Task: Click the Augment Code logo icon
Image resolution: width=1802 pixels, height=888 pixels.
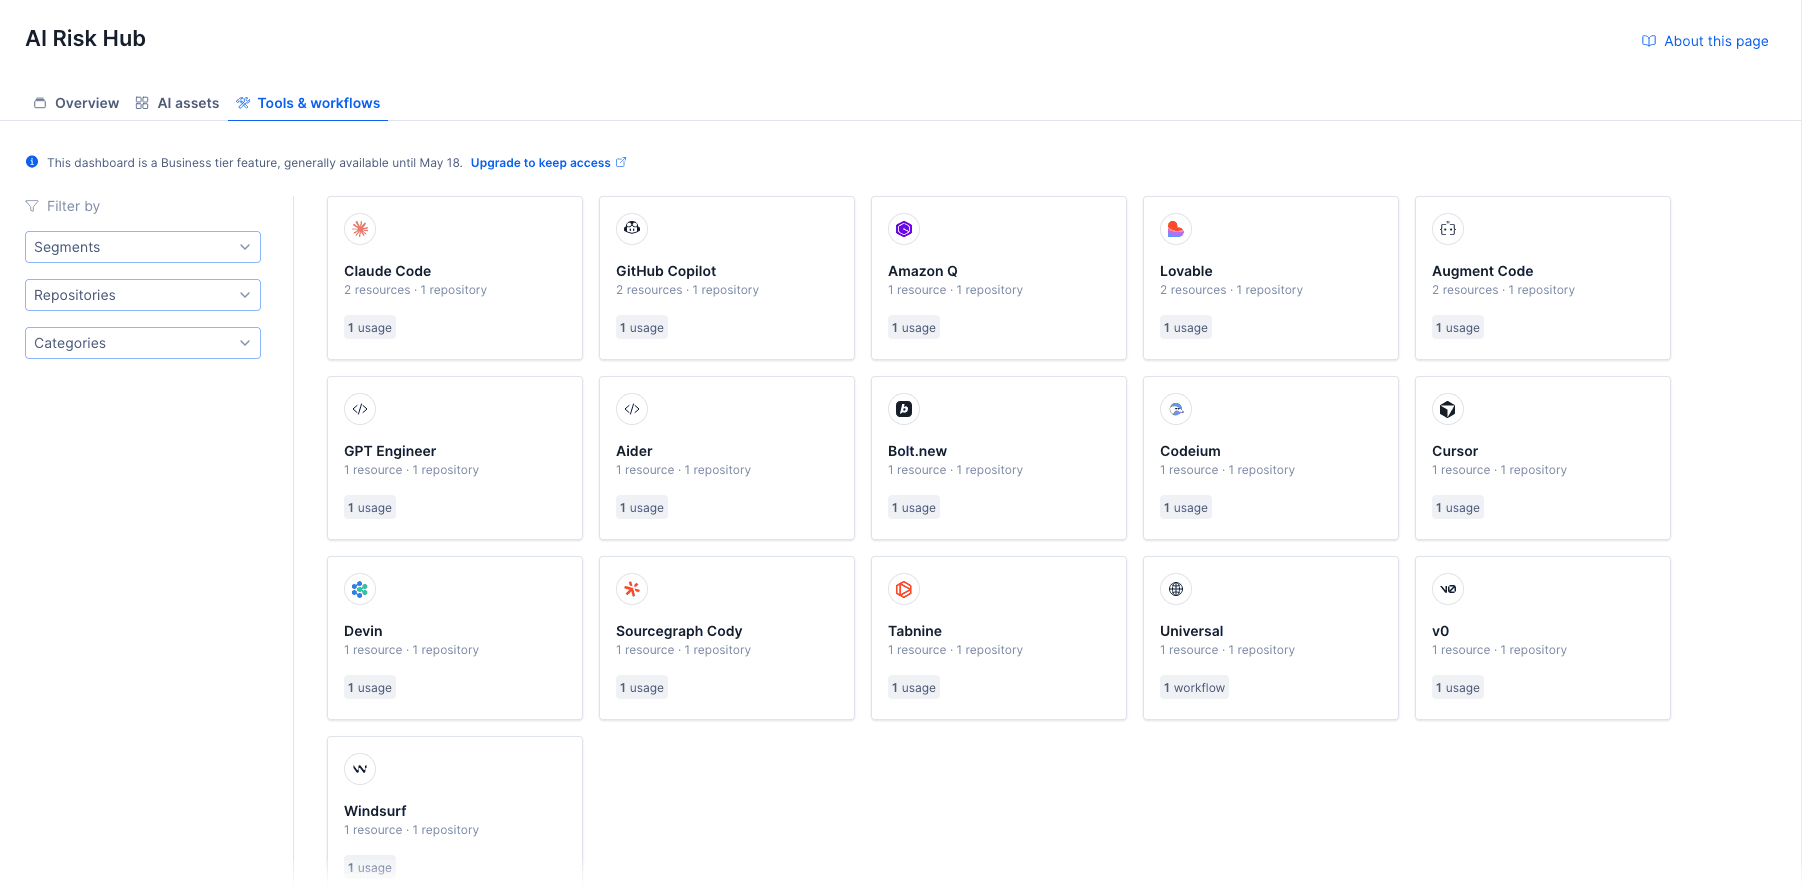Action: point(1448,229)
